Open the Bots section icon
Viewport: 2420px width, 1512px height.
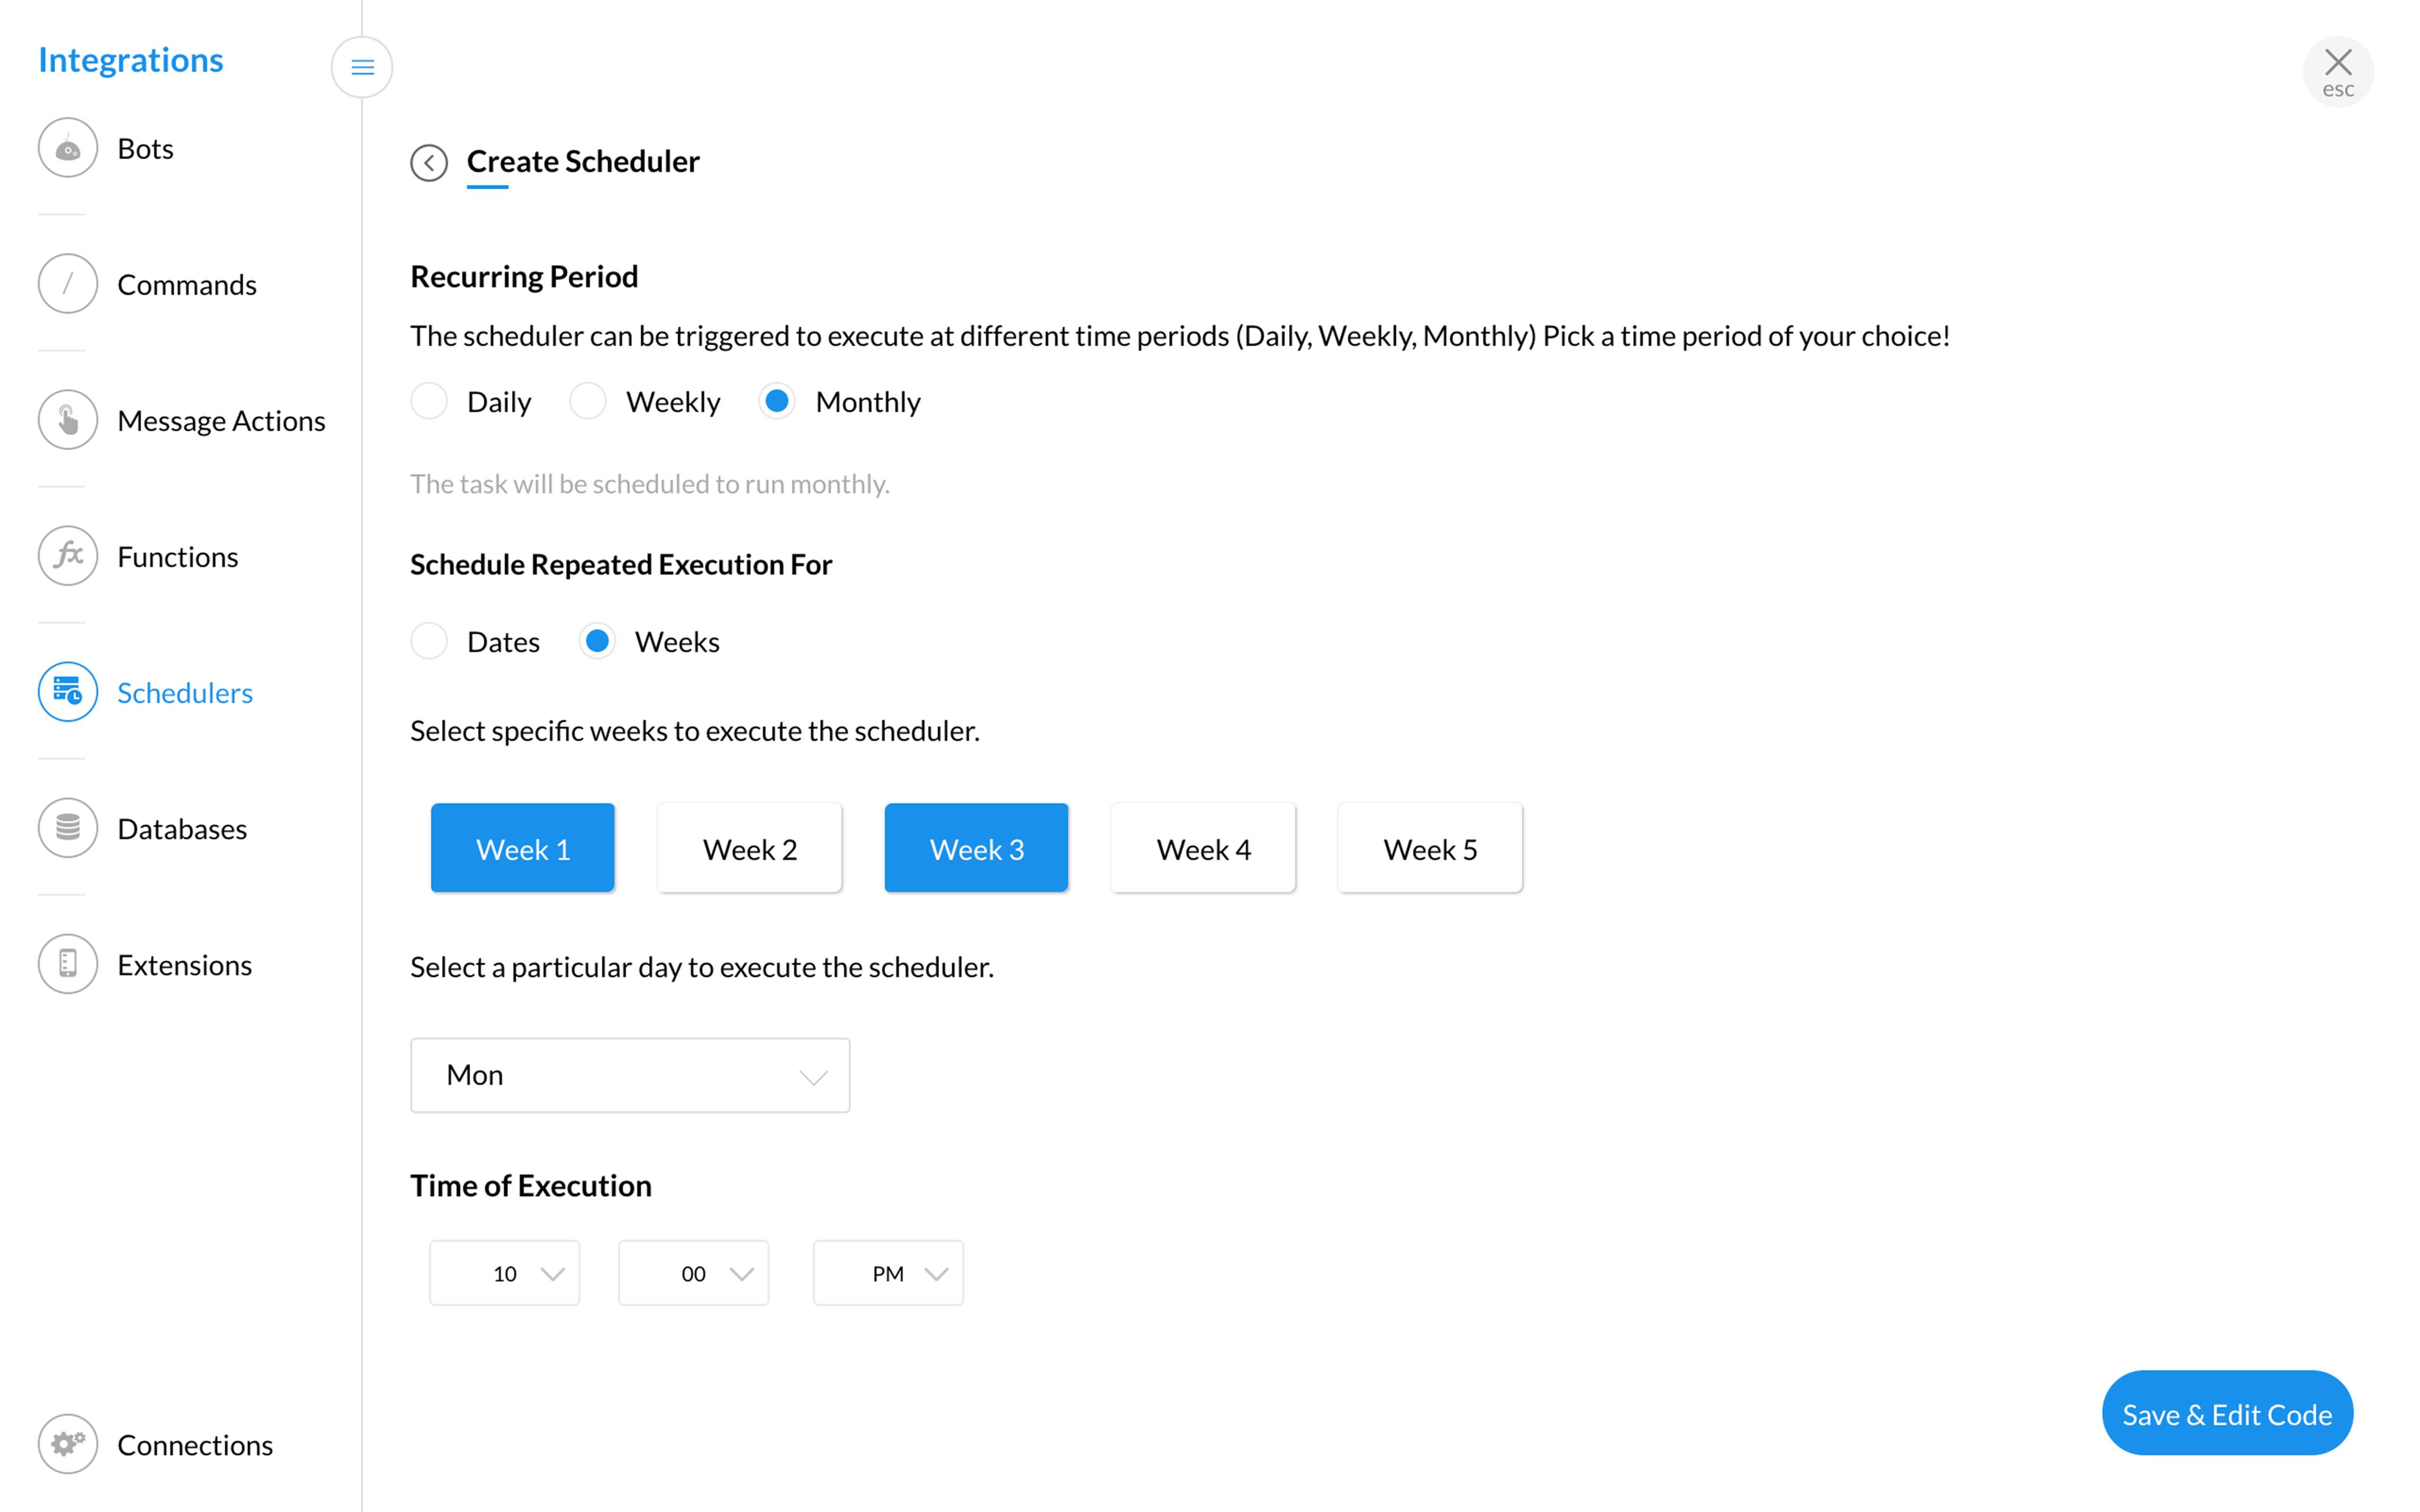[x=67, y=147]
